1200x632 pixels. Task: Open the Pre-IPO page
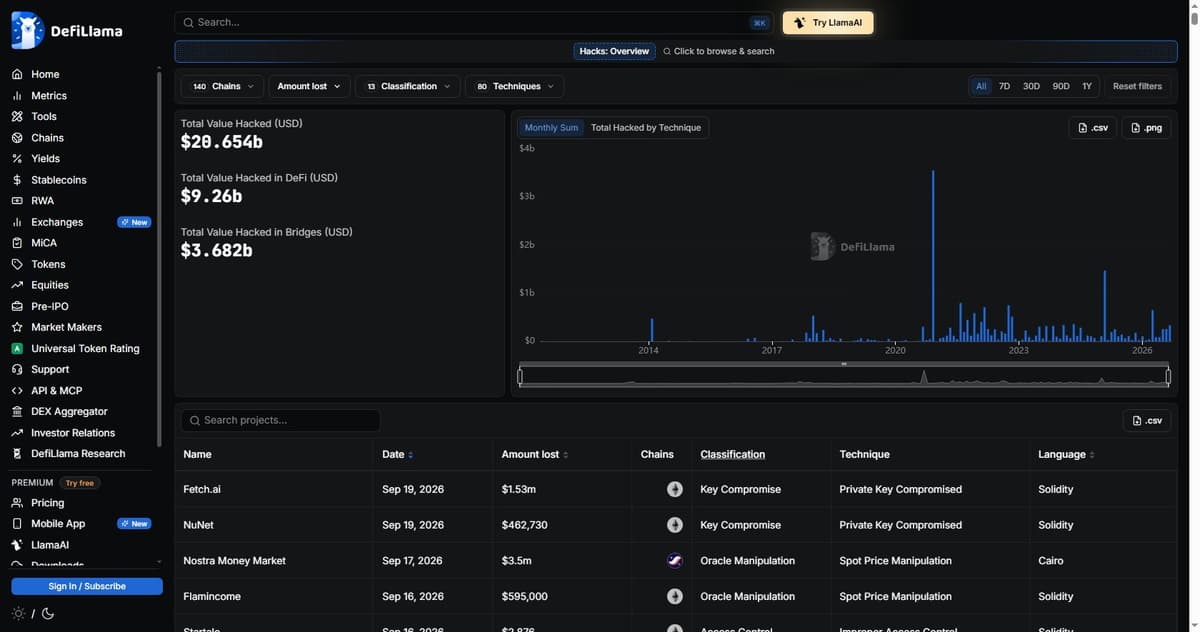point(50,306)
